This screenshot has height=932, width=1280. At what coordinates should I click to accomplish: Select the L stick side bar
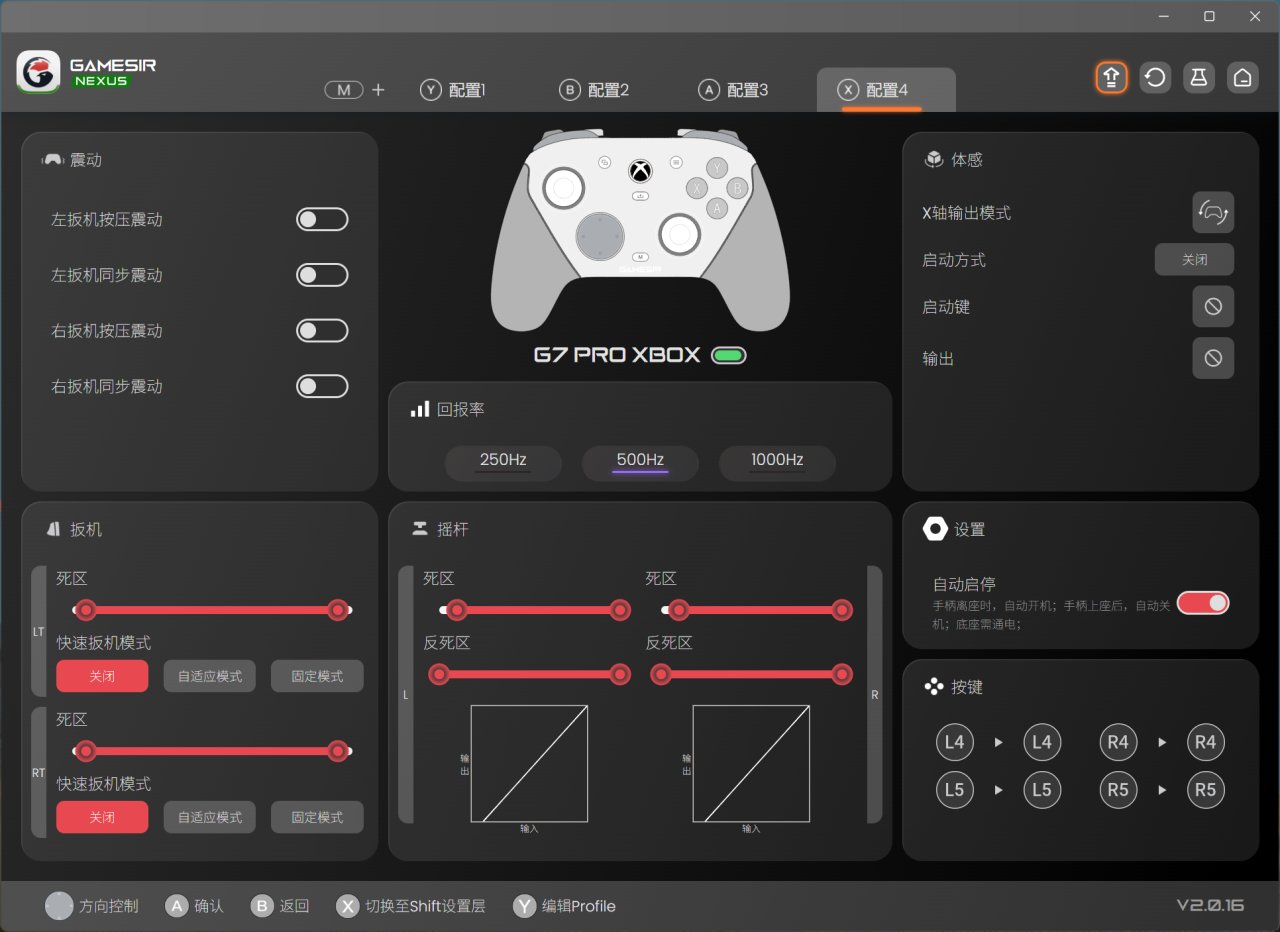(406, 694)
